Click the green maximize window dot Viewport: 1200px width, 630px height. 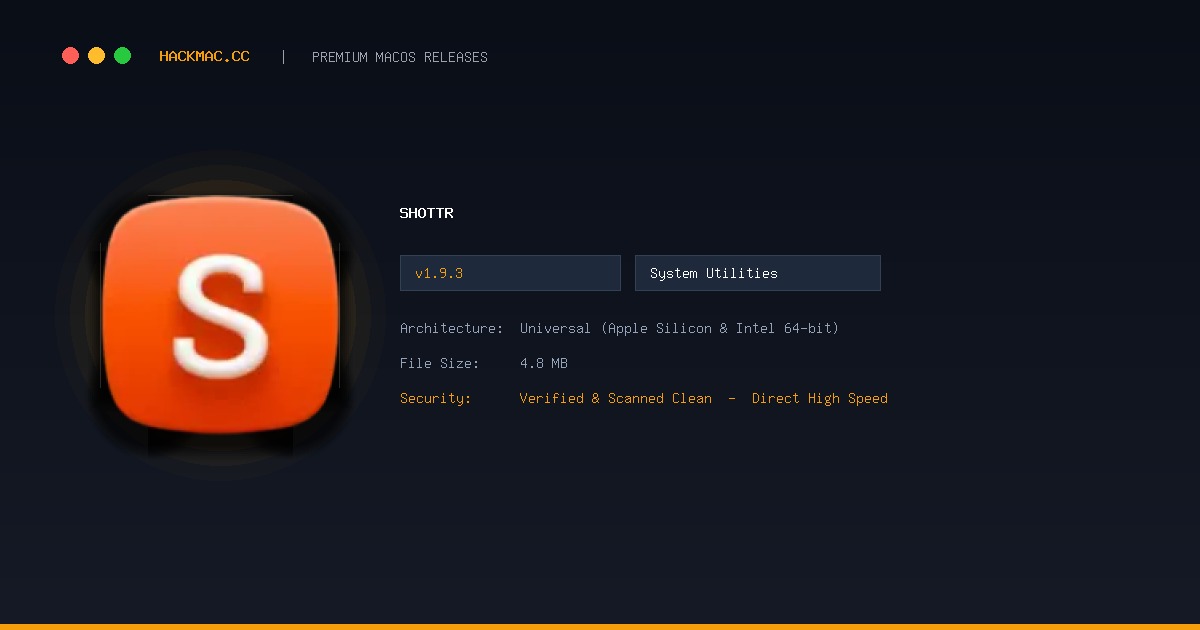click(x=122, y=56)
